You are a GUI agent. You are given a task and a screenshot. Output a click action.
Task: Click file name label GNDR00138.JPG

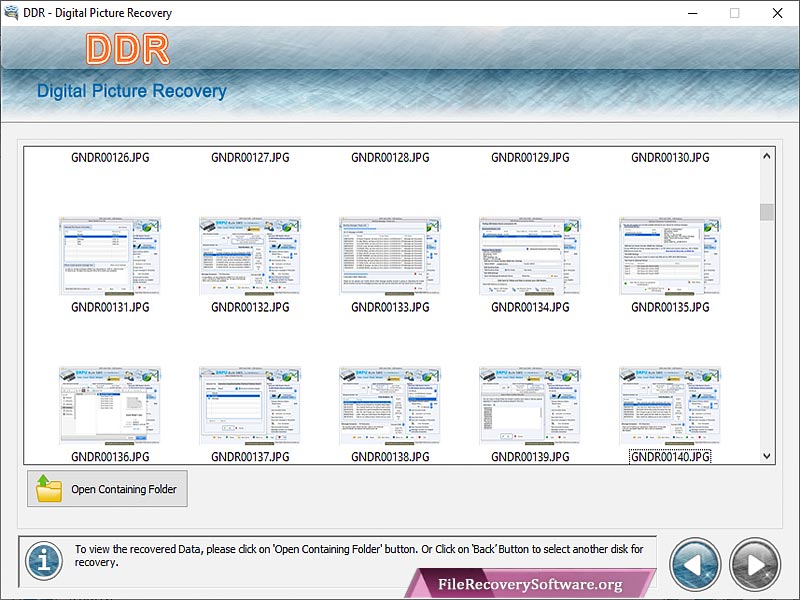[390, 457]
